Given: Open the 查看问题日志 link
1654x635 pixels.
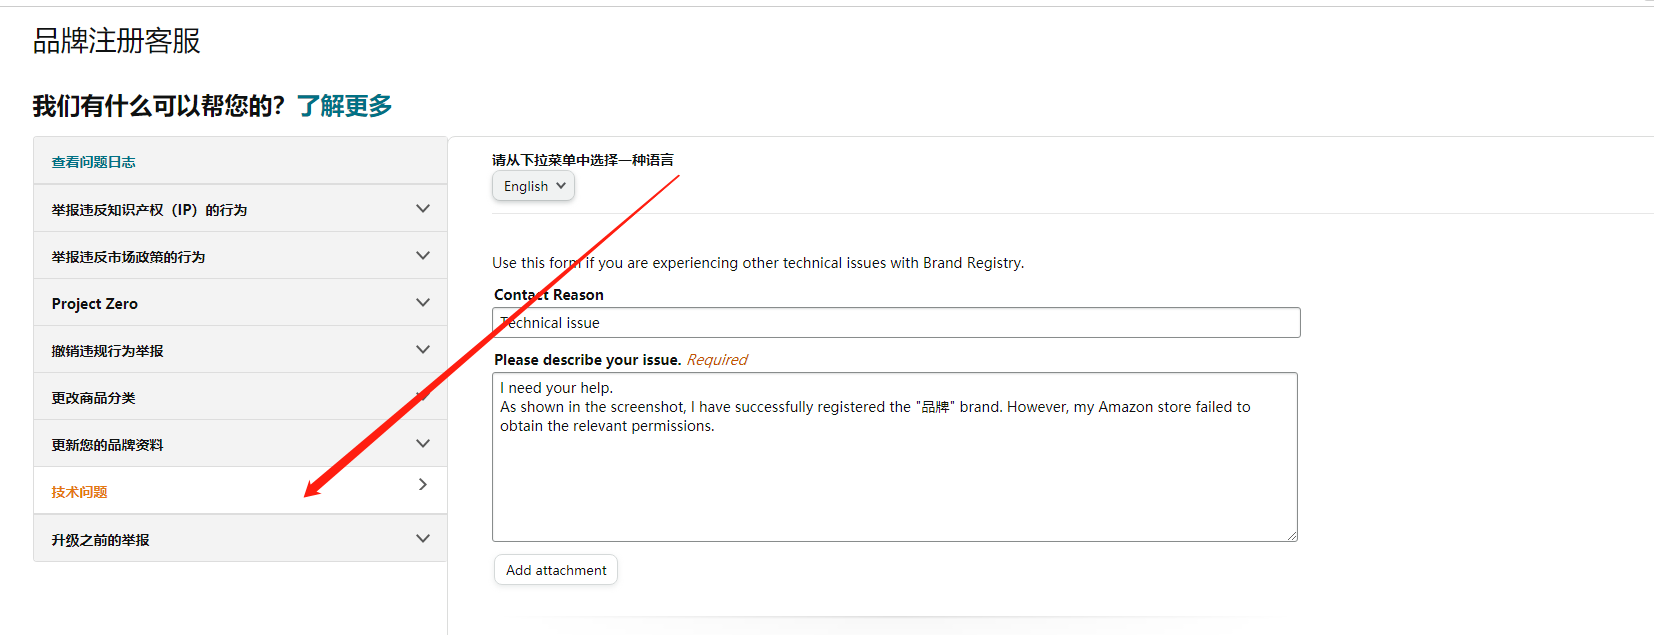Looking at the screenshot, I should point(93,162).
